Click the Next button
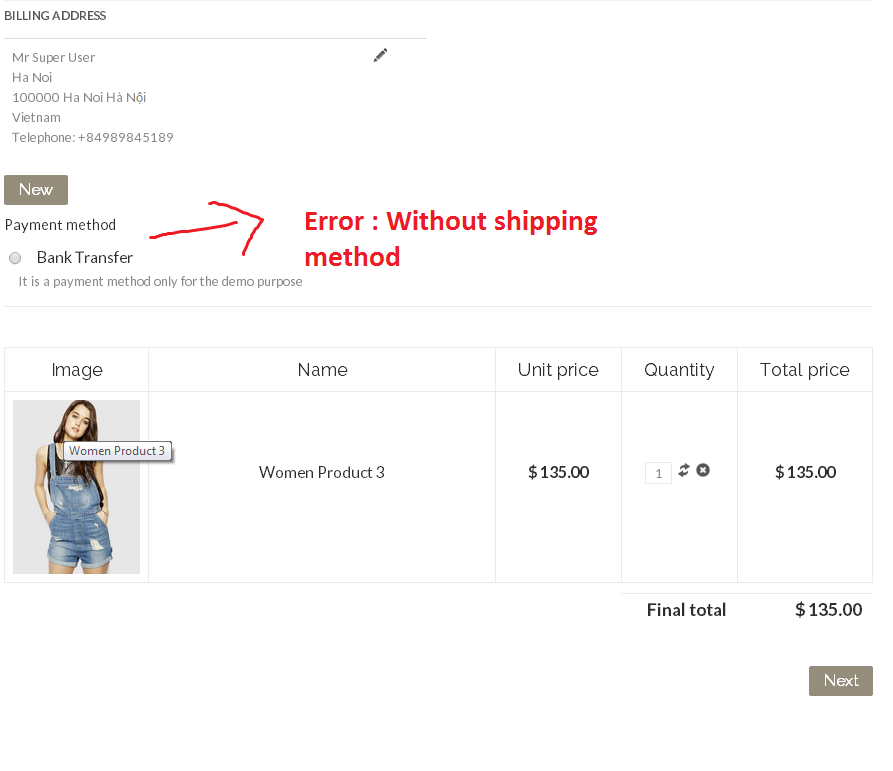Screen dimensions: 893x771 pos(840,681)
